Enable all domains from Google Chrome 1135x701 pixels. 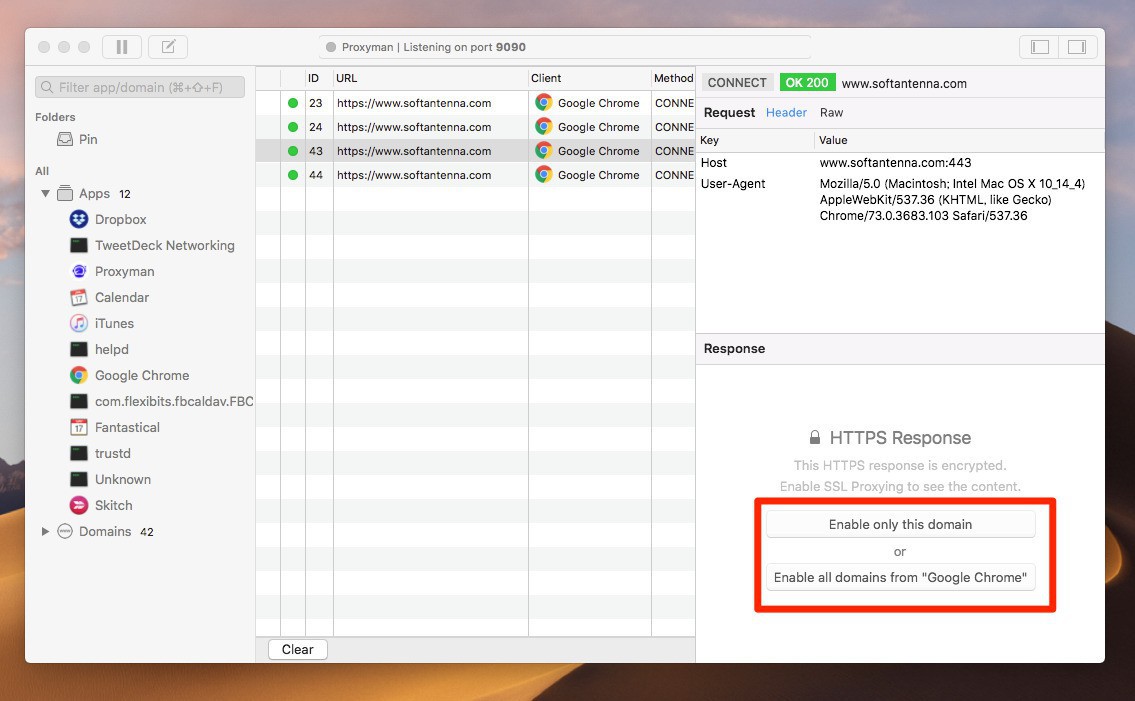(900, 577)
